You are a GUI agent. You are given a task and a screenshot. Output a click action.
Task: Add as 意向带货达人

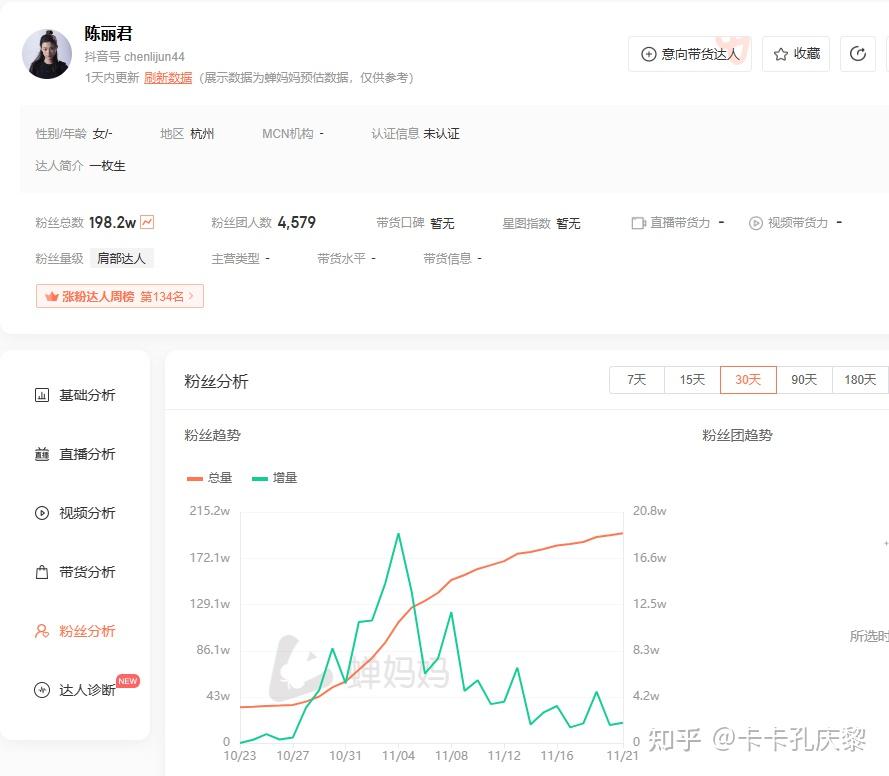point(690,54)
